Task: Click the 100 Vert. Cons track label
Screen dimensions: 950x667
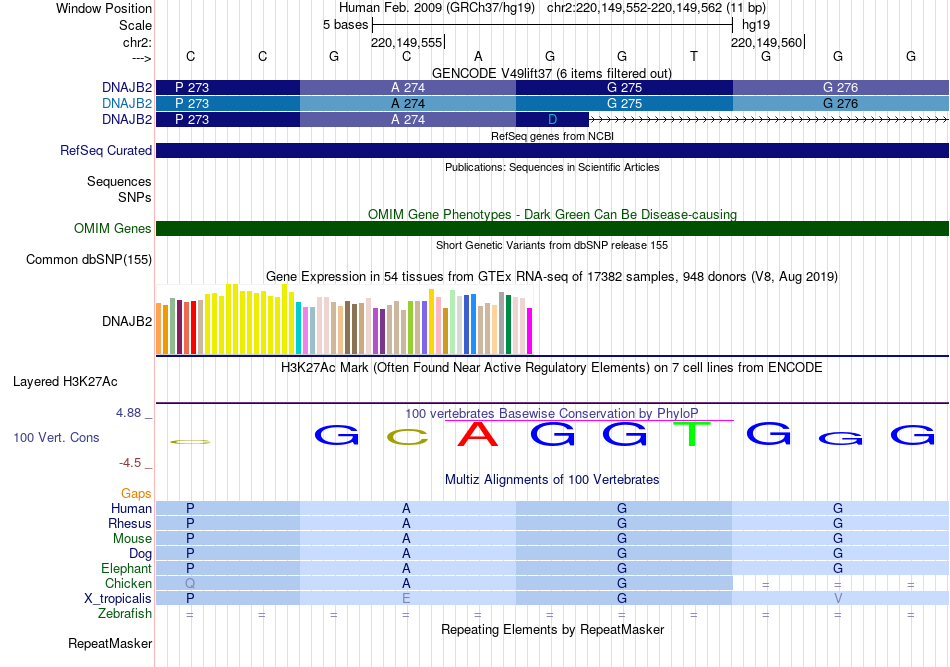Action: click(x=56, y=437)
